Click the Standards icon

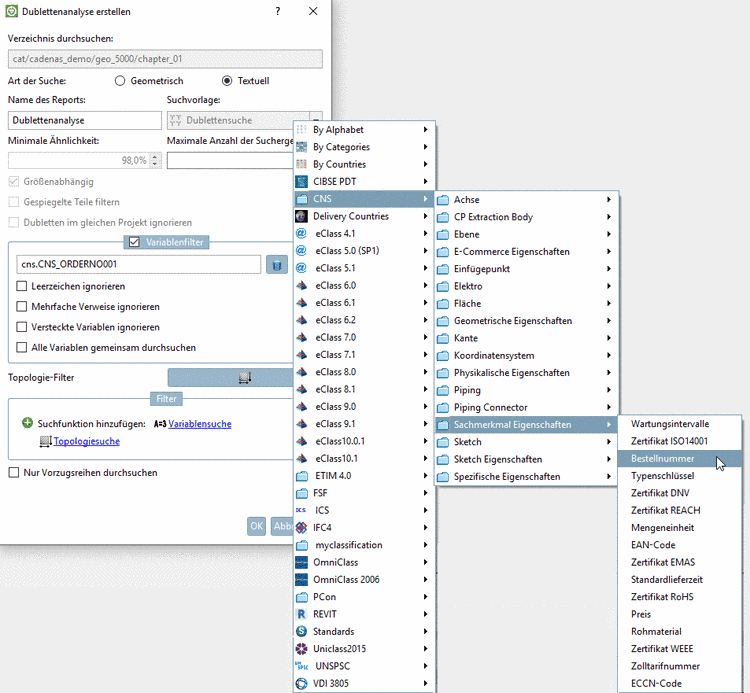[301, 631]
